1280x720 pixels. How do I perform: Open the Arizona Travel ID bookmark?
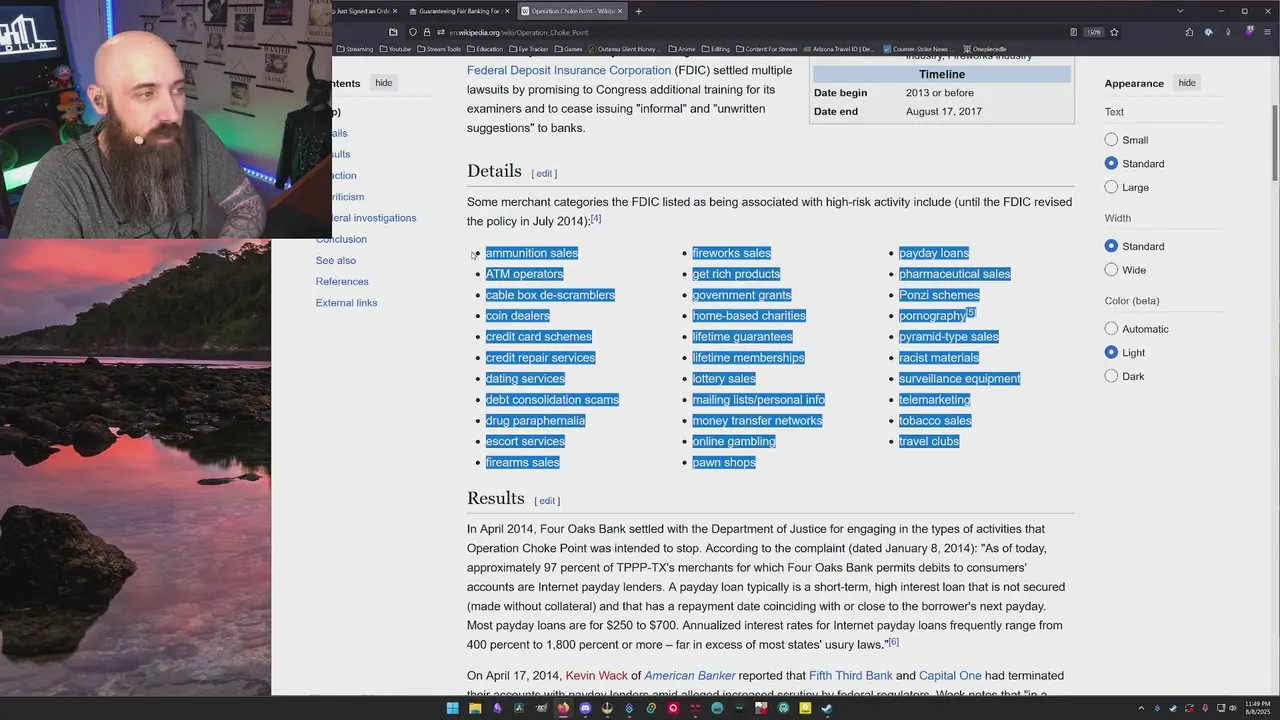click(x=837, y=49)
